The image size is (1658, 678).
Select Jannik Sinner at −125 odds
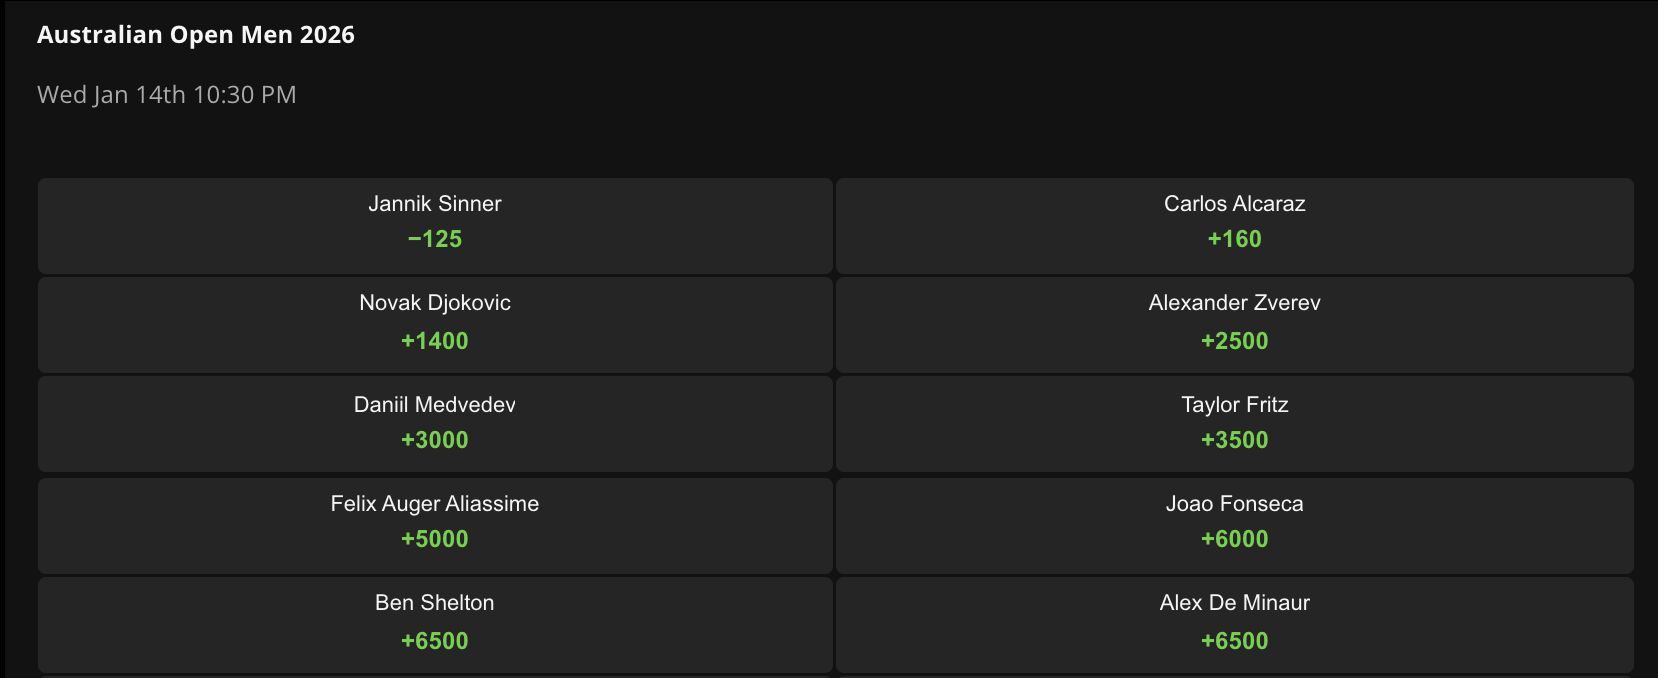(435, 226)
